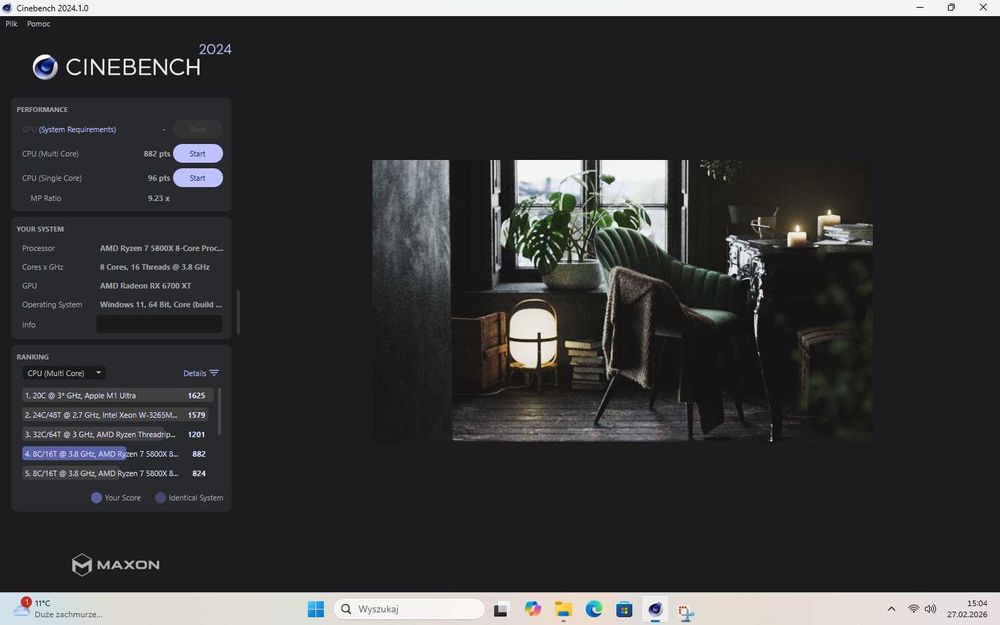This screenshot has height=625, width=1000.
Task: Click the 8 Cores, 16 Threads text
Action: coord(154,267)
